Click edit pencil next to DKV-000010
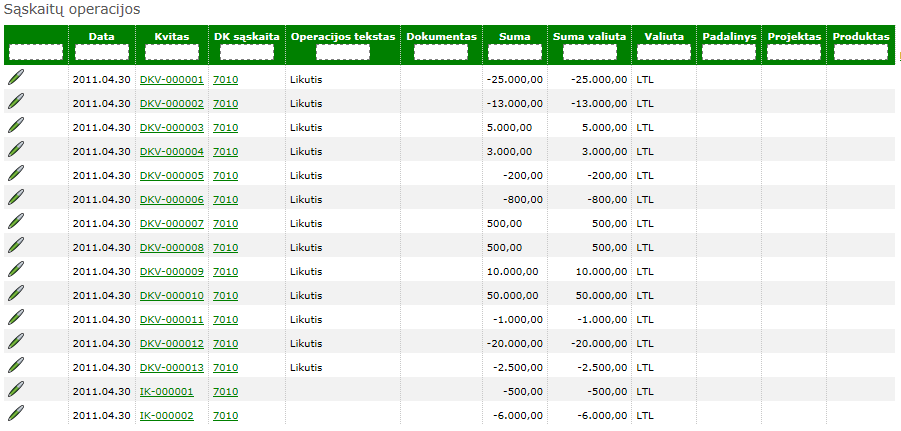This screenshot has width=901, height=431. coord(16,294)
